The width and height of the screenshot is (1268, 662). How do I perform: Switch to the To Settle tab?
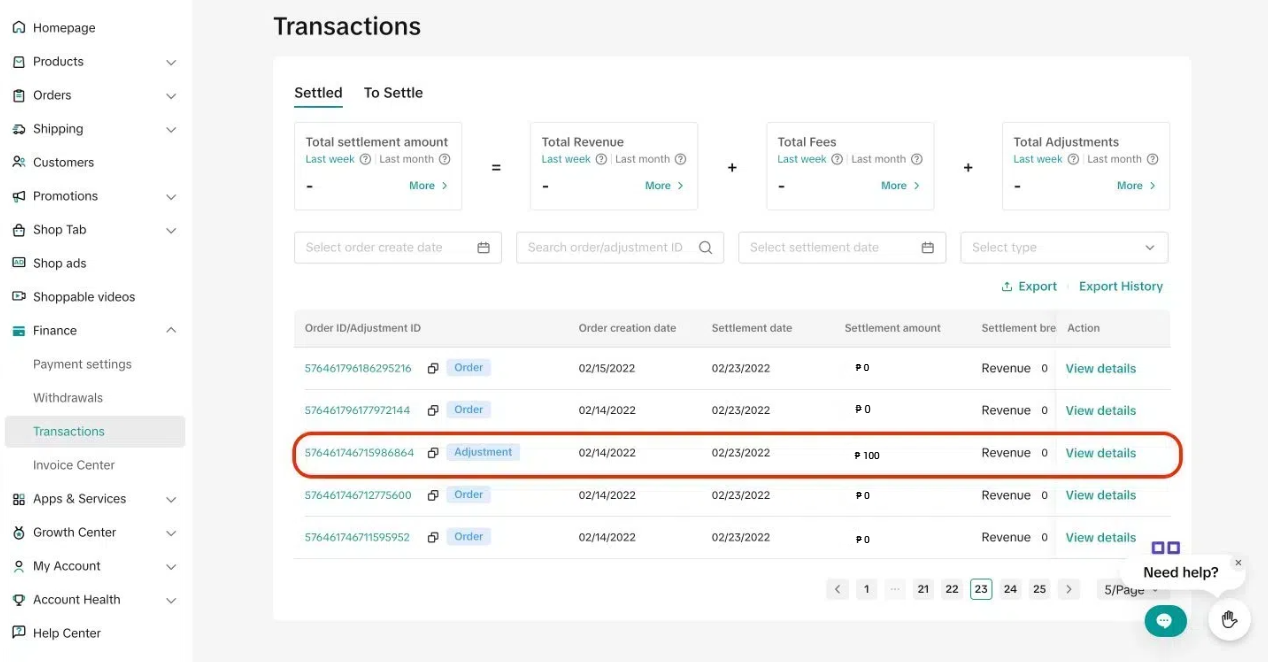pos(393,93)
